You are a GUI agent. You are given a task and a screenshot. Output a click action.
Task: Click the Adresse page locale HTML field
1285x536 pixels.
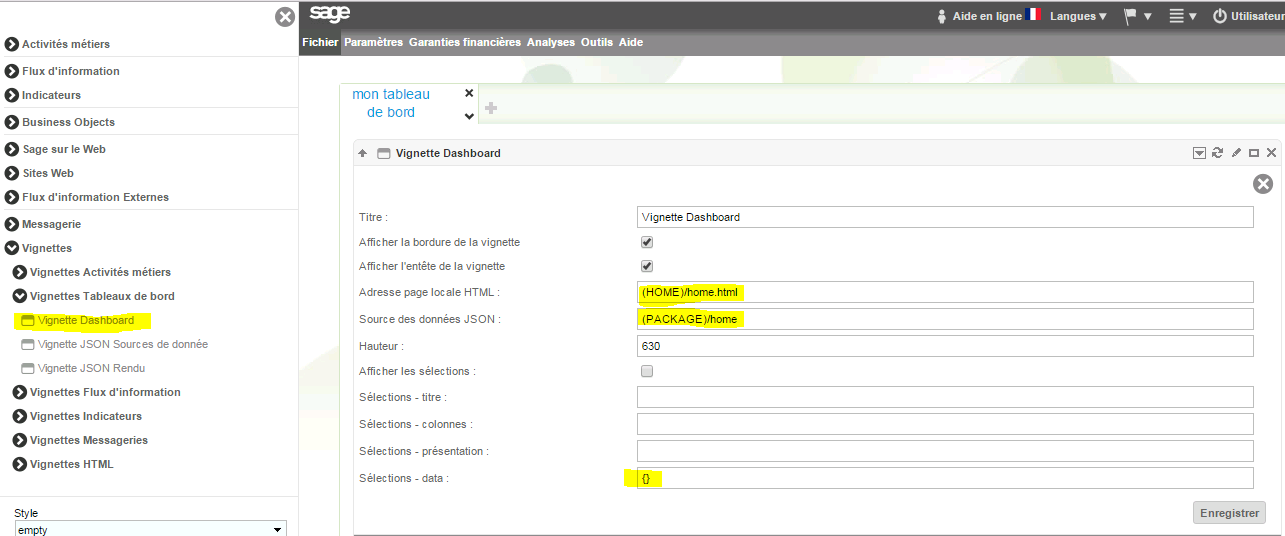(x=945, y=292)
